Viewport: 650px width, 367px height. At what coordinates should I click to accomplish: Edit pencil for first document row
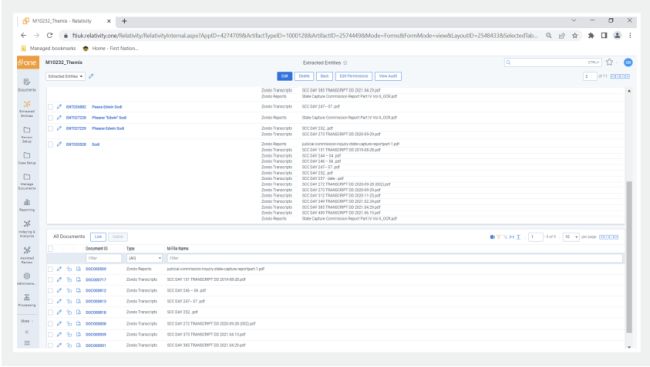tap(59, 269)
